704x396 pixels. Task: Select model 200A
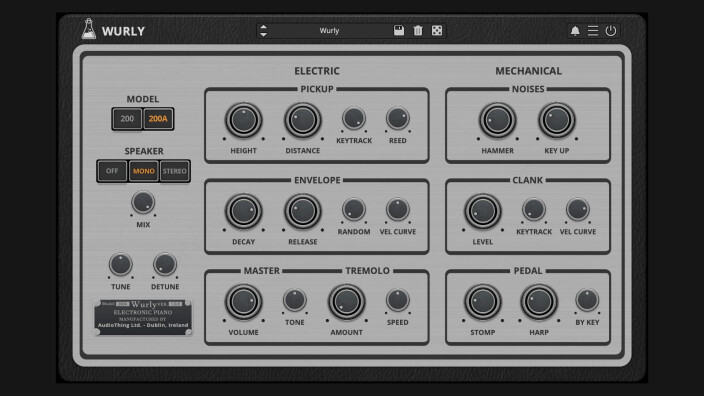tap(158, 119)
